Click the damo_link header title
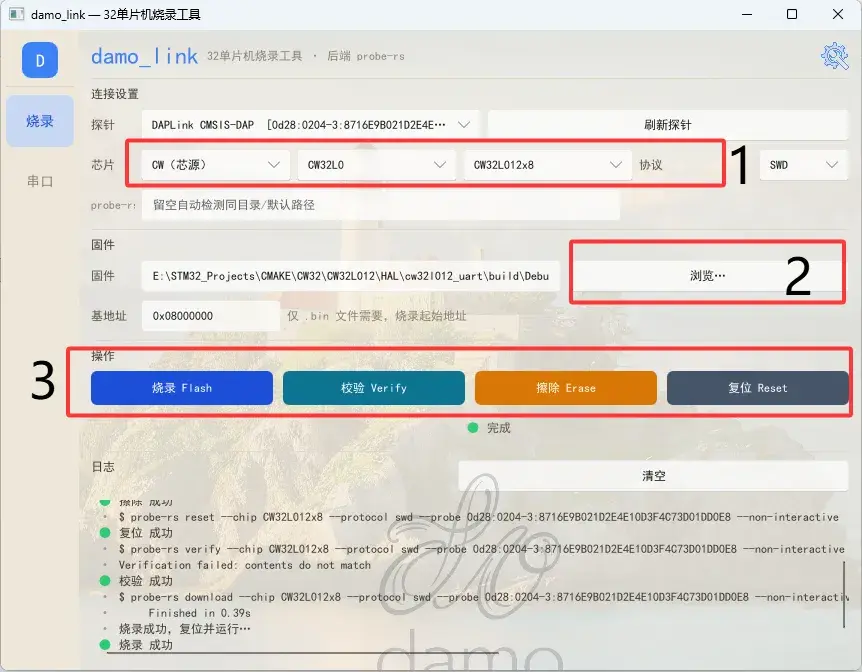862x672 pixels. [144, 56]
